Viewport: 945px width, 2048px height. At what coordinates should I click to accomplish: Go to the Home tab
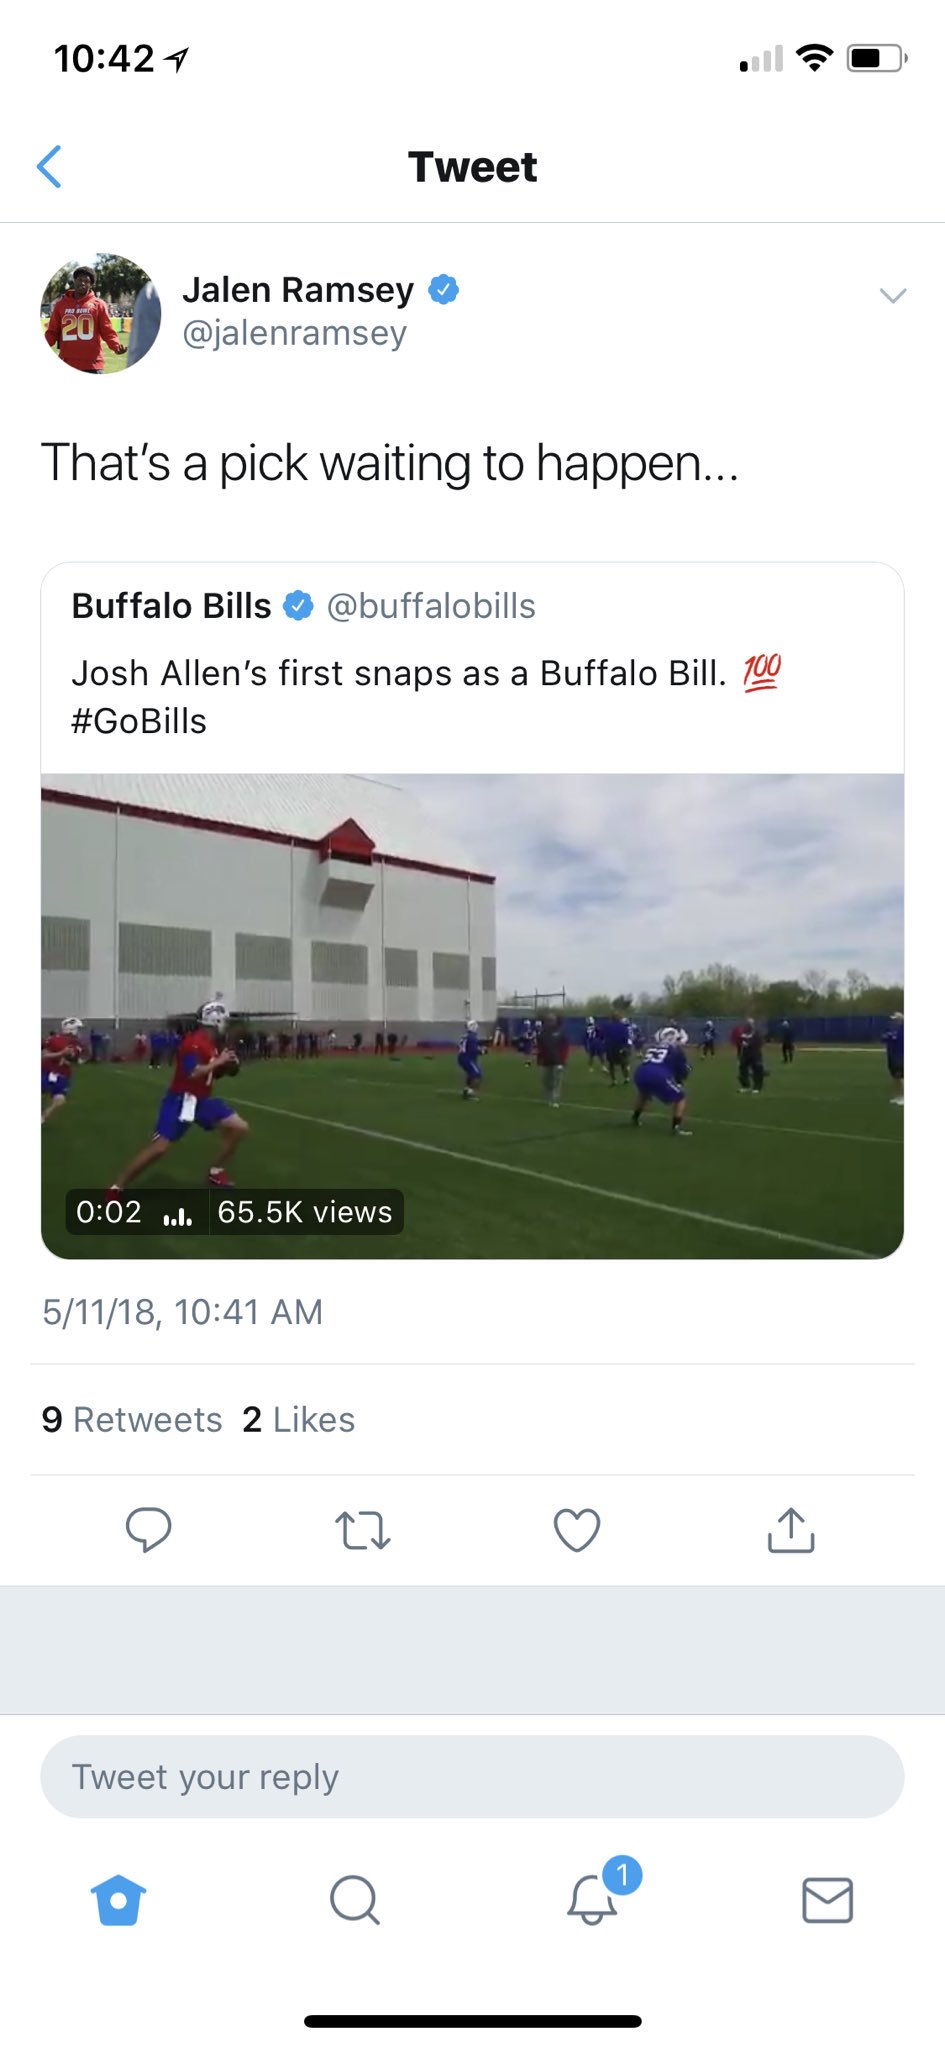tap(118, 1900)
